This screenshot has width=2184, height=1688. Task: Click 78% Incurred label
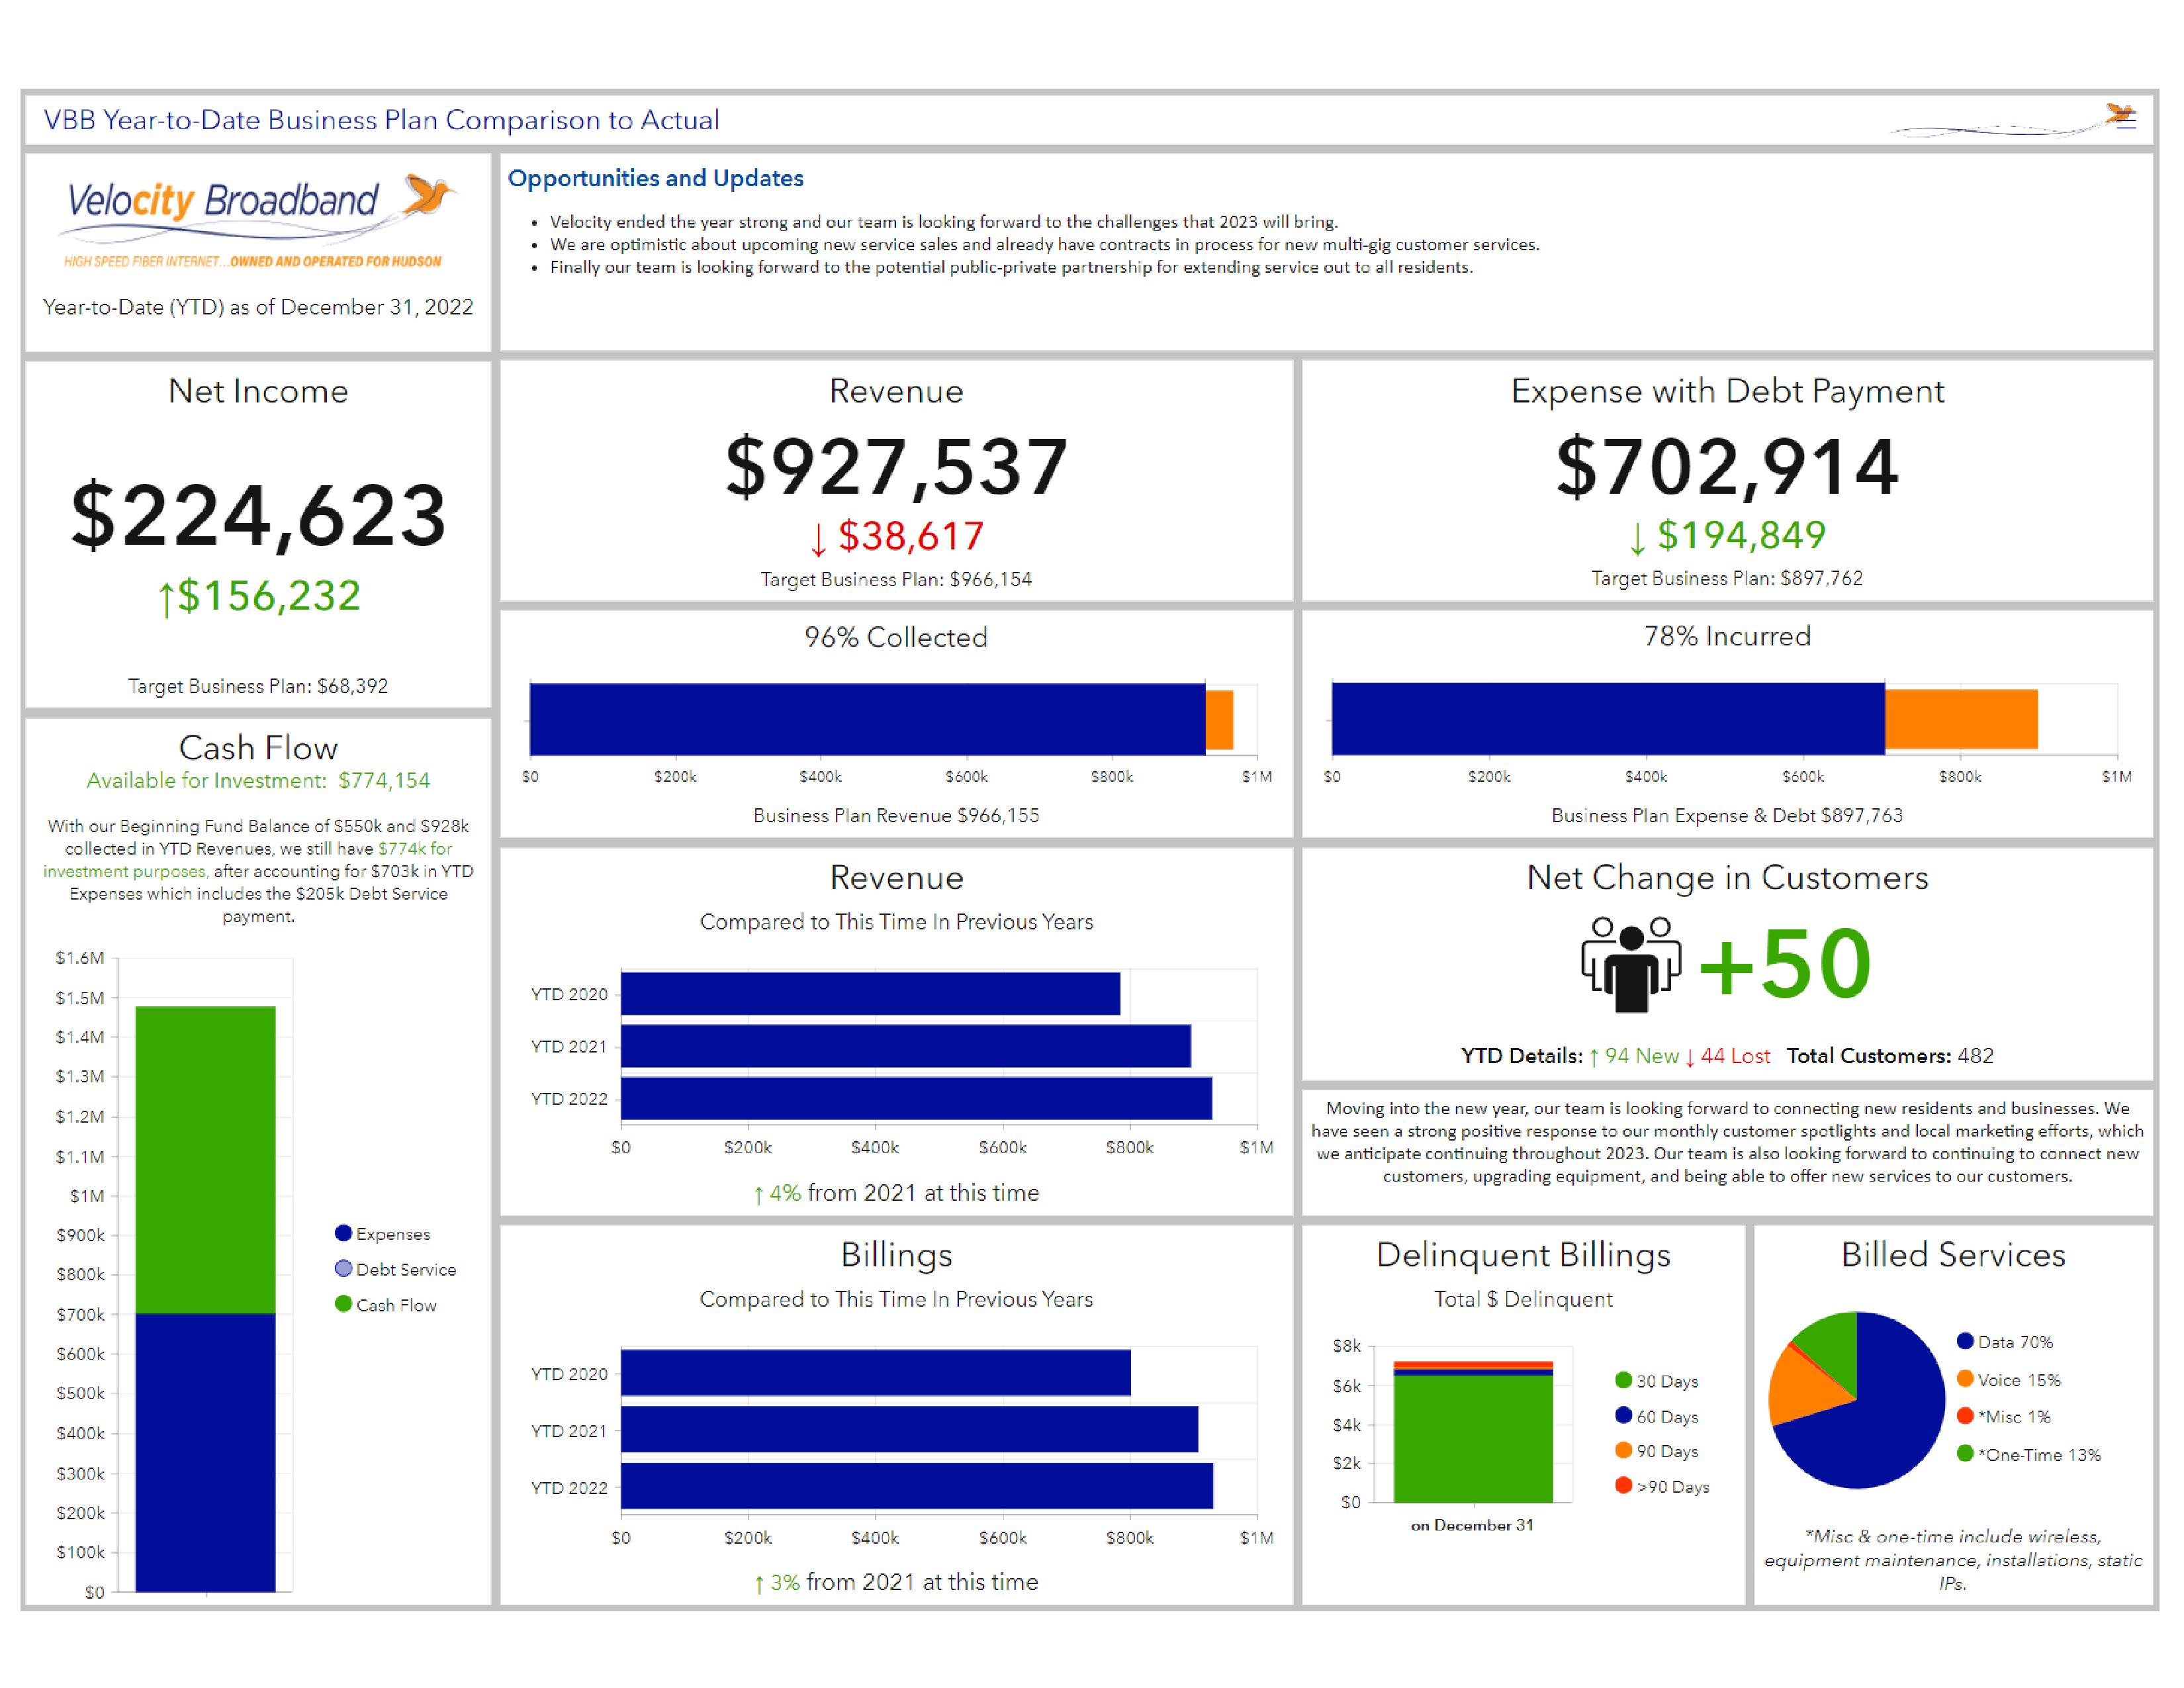tap(1727, 636)
